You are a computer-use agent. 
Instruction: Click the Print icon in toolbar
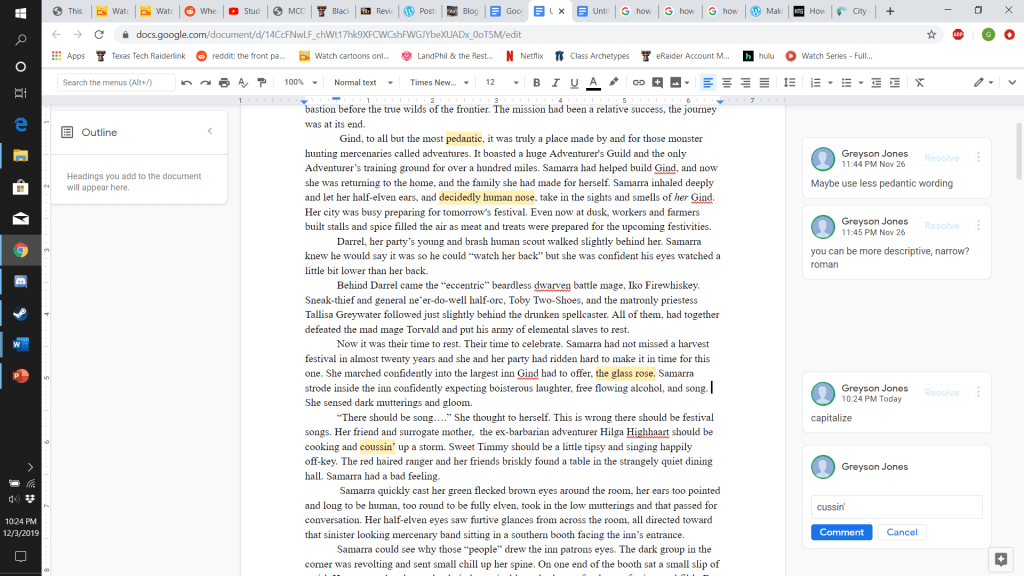224,82
